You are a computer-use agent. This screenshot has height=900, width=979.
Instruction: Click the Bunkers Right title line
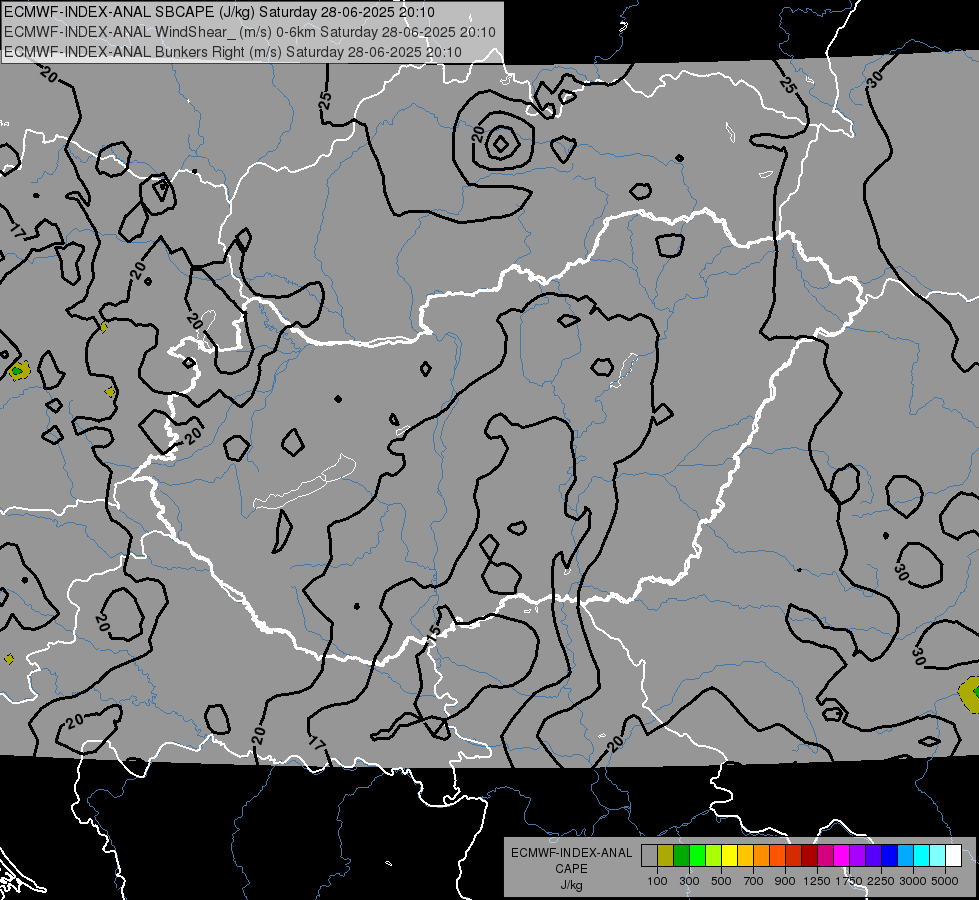[x=233, y=52]
